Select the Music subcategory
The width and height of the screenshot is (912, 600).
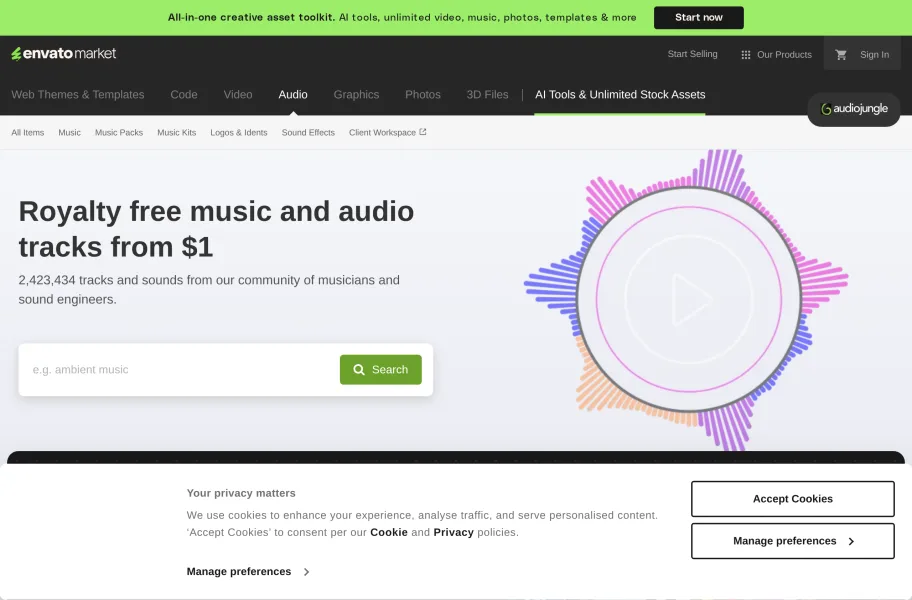pos(69,133)
